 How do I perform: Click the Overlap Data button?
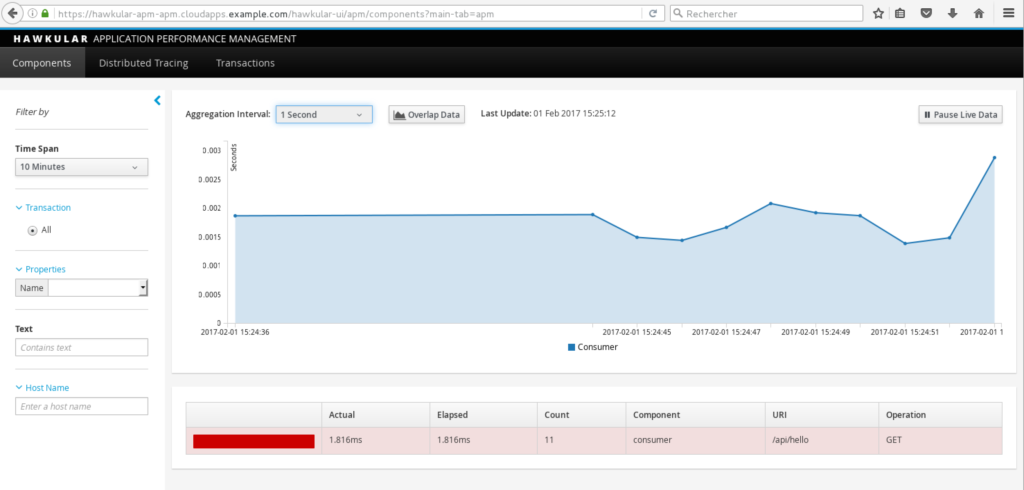coord(427,115)
